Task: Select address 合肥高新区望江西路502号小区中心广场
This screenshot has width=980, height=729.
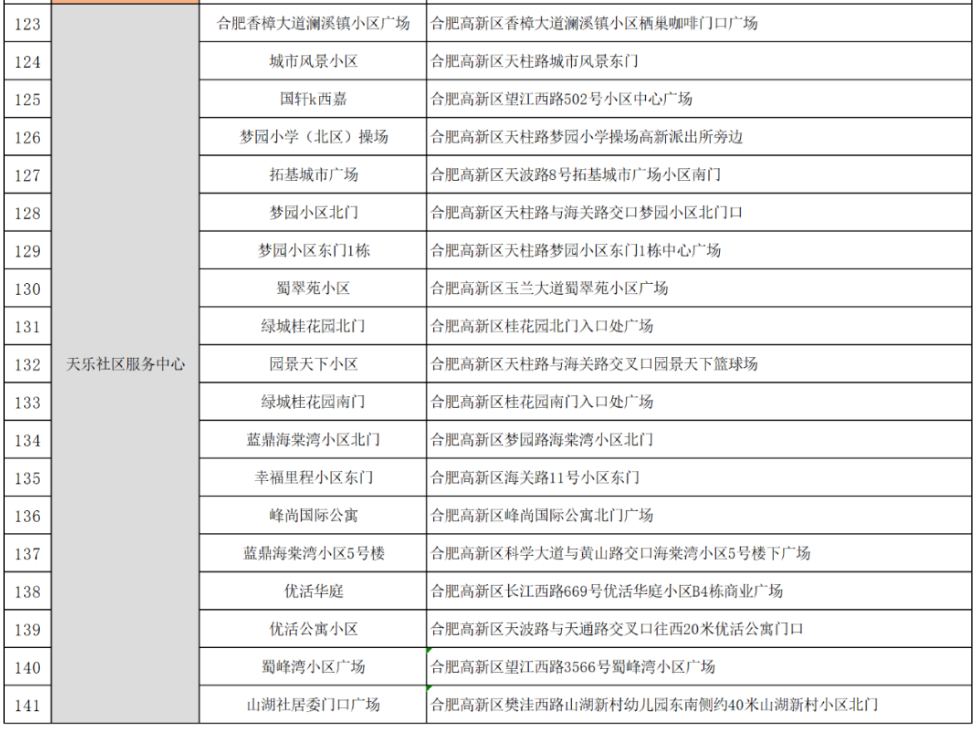Action: pos(699,99)
